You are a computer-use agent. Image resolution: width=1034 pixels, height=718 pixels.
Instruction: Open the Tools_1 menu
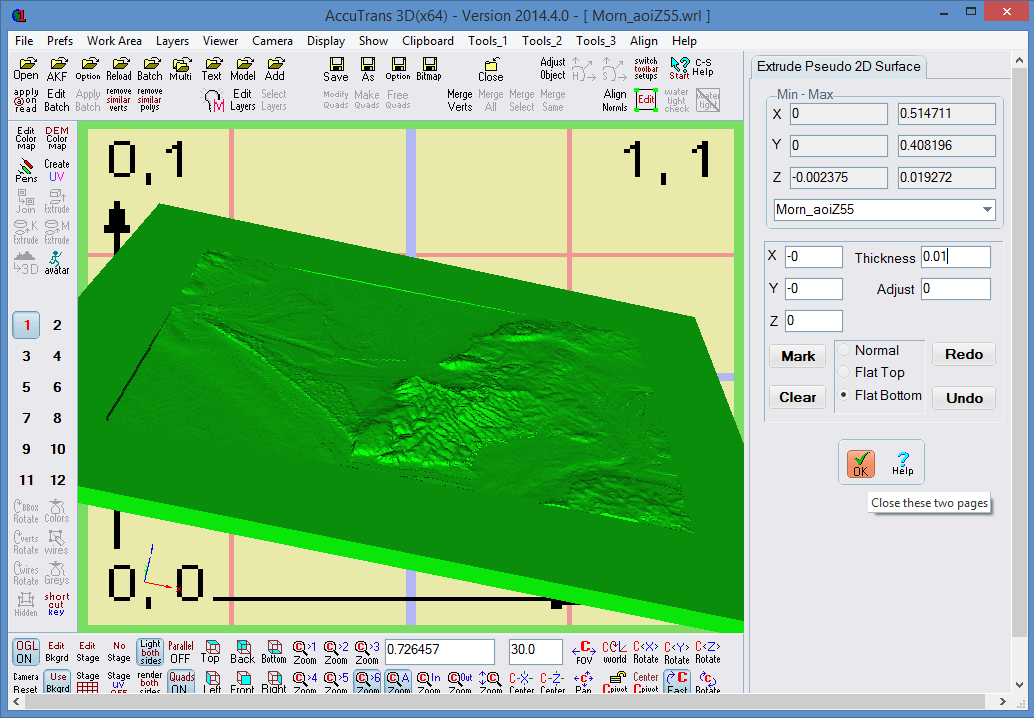tap(487, 41)
